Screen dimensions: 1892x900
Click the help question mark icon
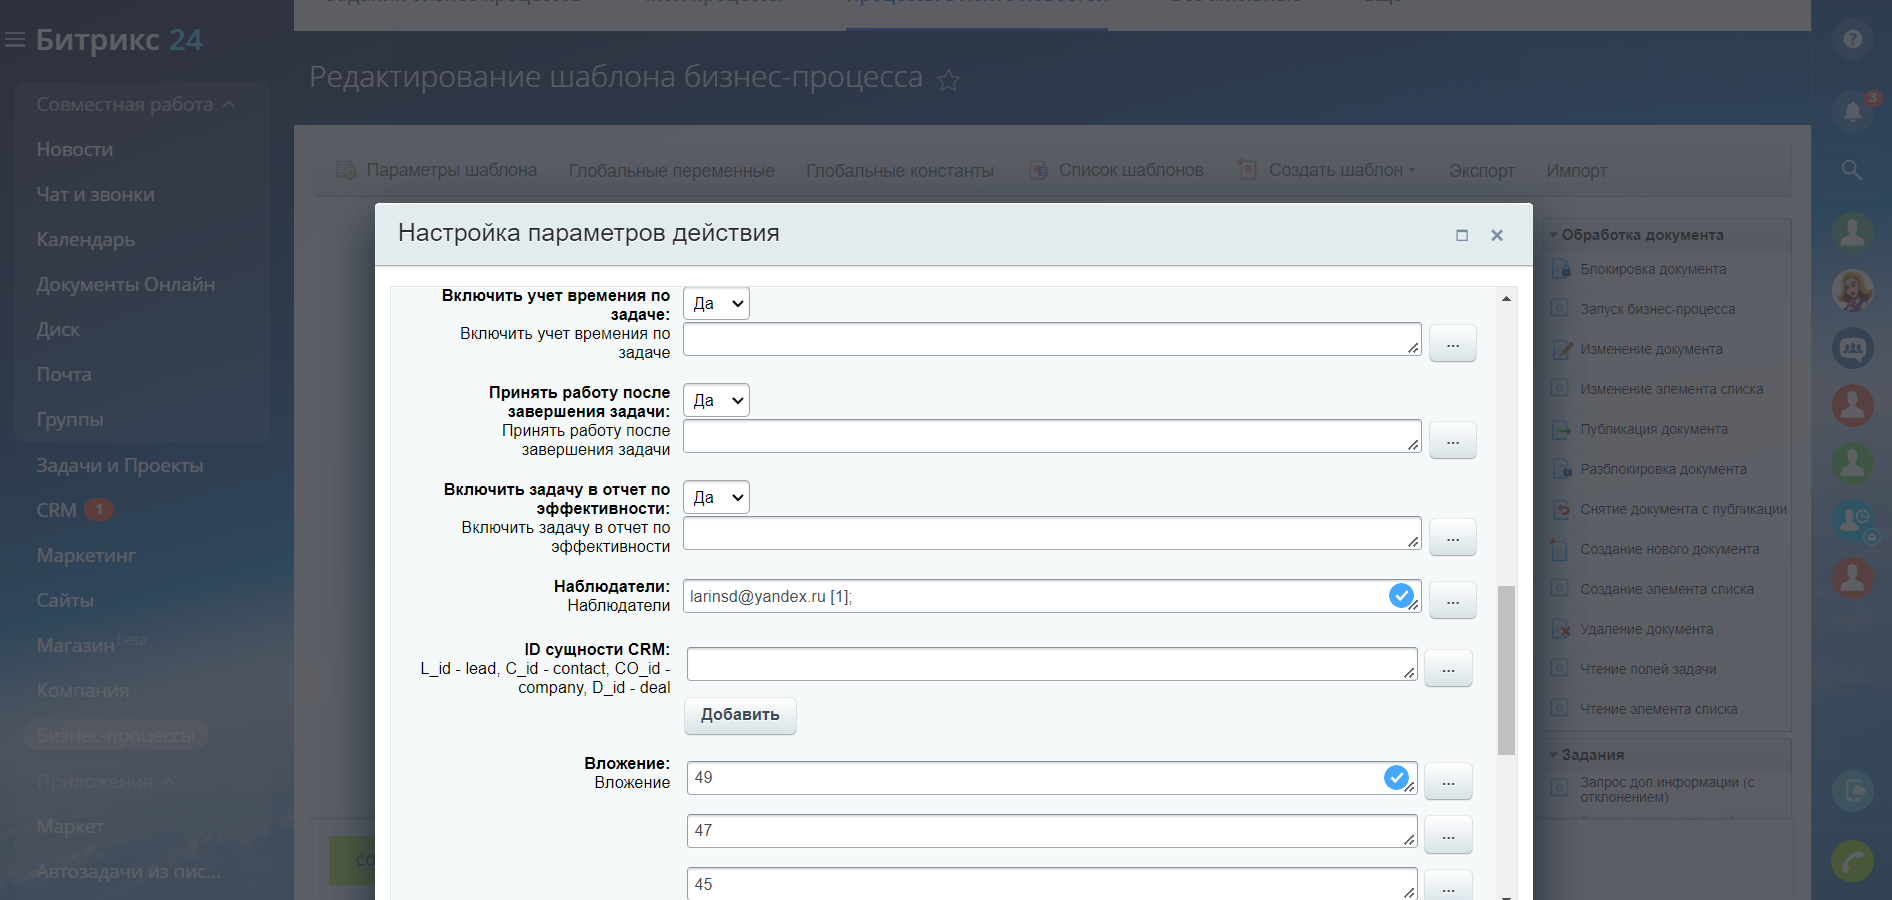click(x=1852, y=40)
